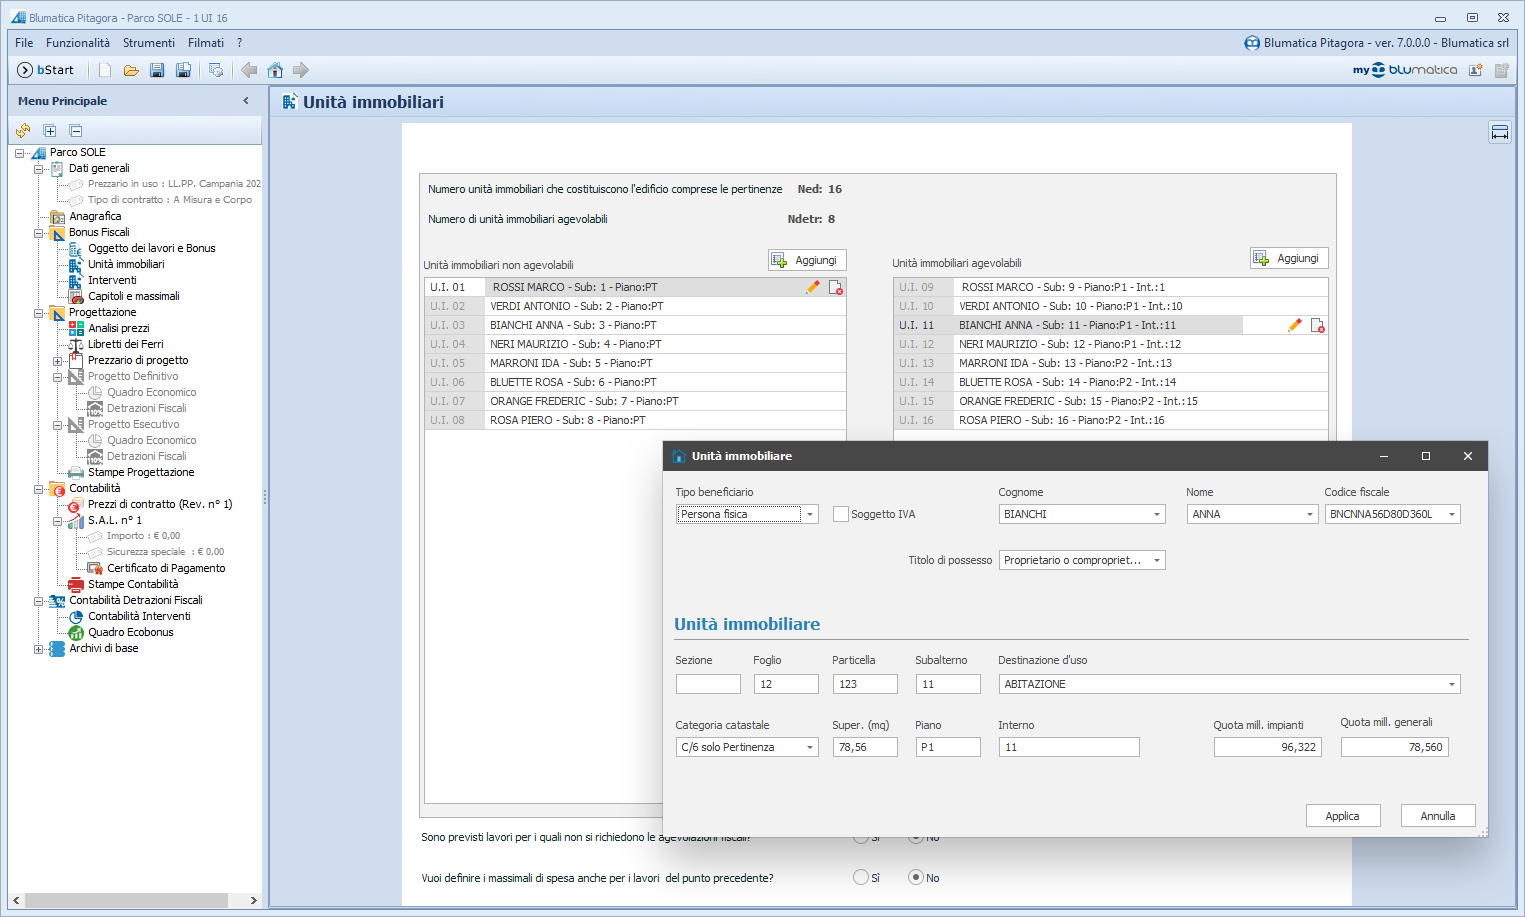Screen dimensions: 1525x917
Task: Open the Cognome dropdown showing BIANCHI
Action: click(1157, 514)
